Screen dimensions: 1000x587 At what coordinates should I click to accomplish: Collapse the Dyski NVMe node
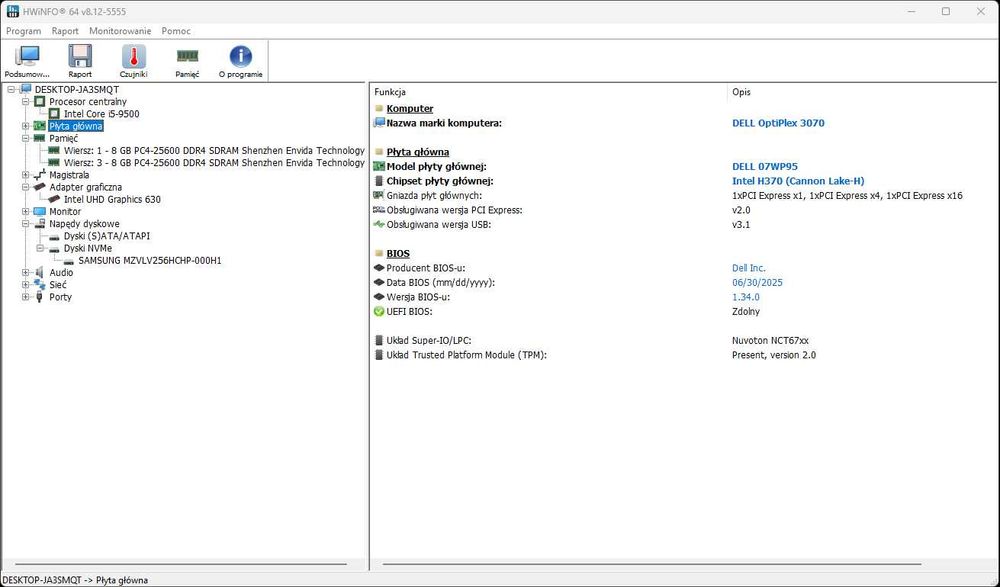40,248
